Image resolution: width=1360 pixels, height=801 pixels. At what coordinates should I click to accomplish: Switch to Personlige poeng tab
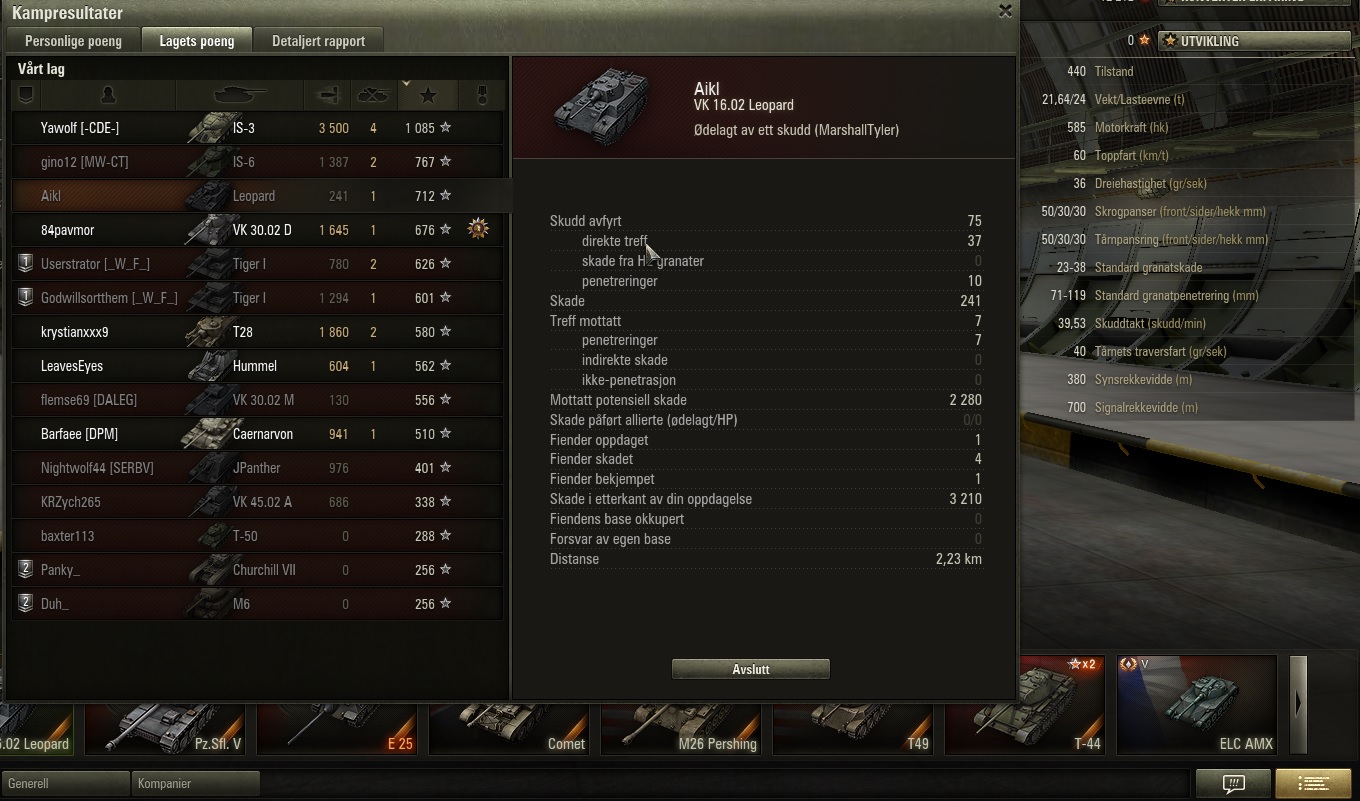[x=73, y=41]
